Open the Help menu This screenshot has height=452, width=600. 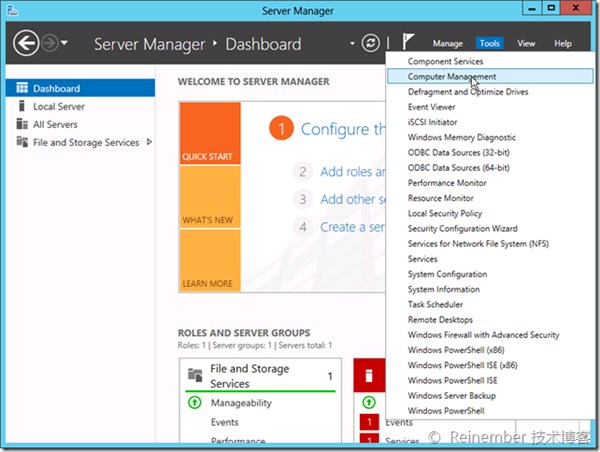[562, 44]
